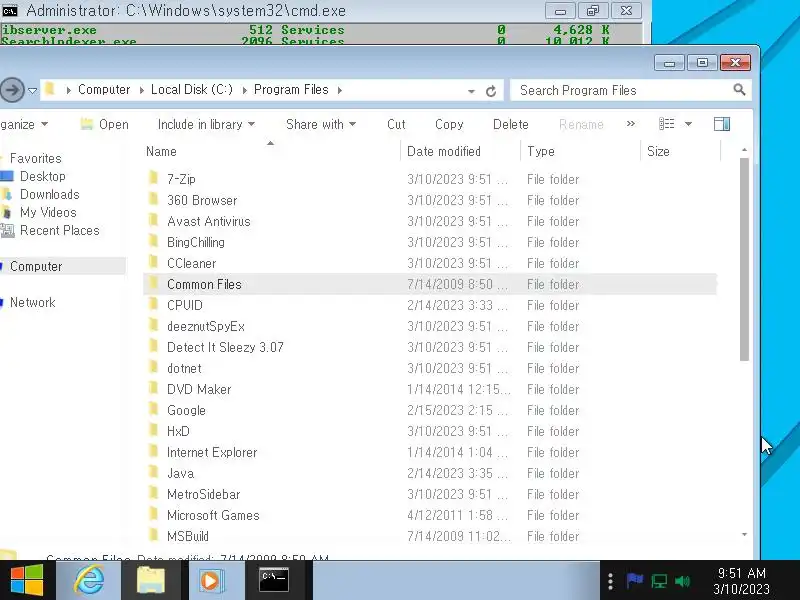Select the Common Files row

[430, 284]
